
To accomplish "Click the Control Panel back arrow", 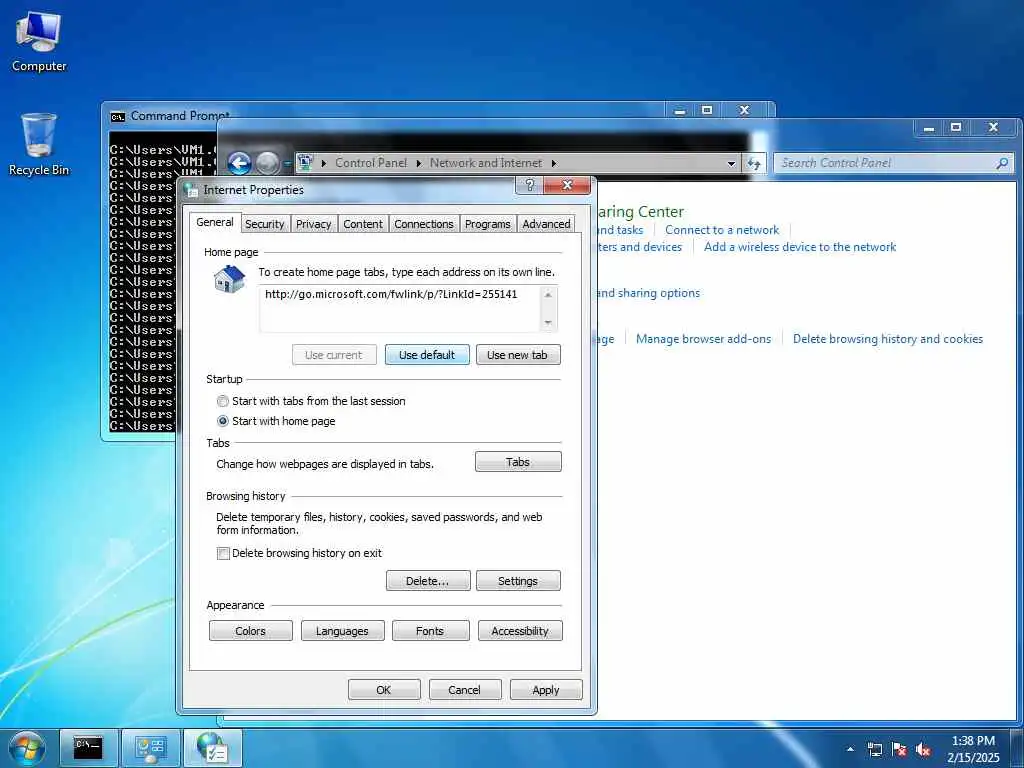I will coord(240,163).
